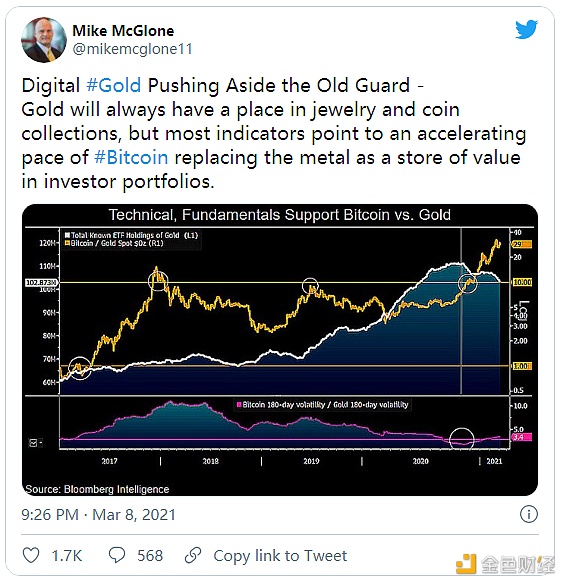Click the 1.7K likes count

coord(67,556)
